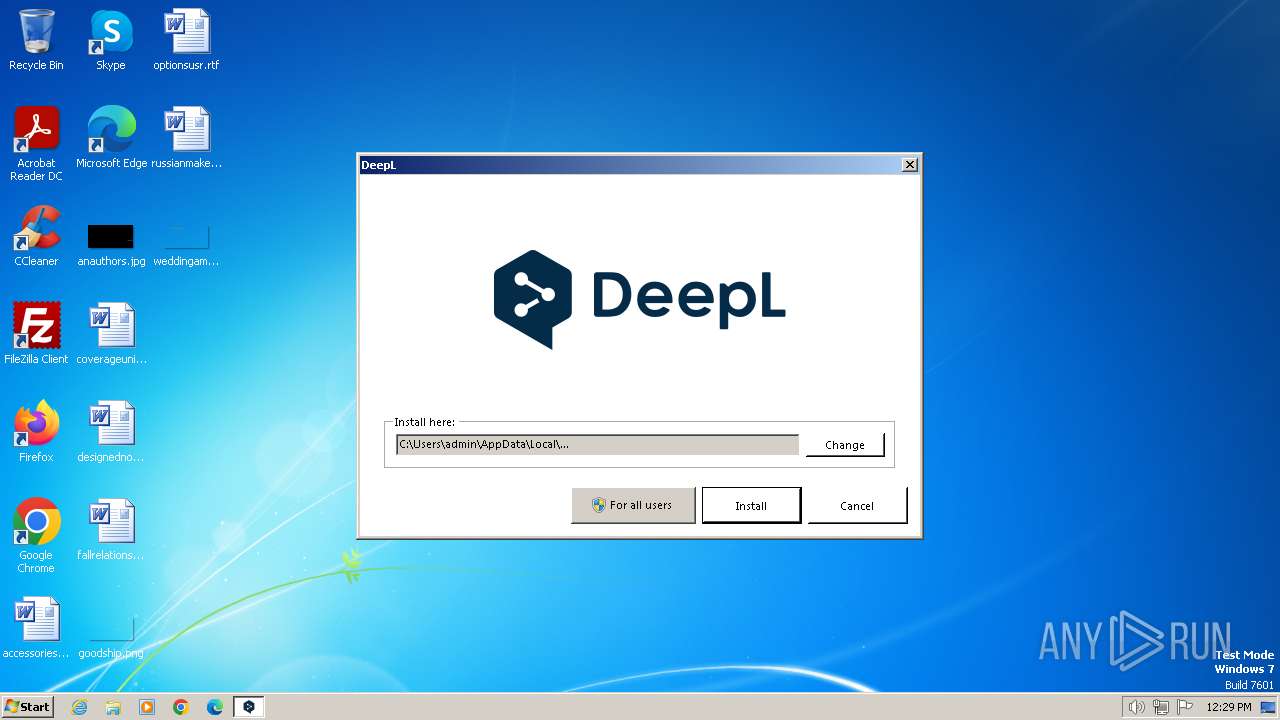Open the fallrelations... document icon
Viewport: 1280px width, 720px height.
[111, 530]
